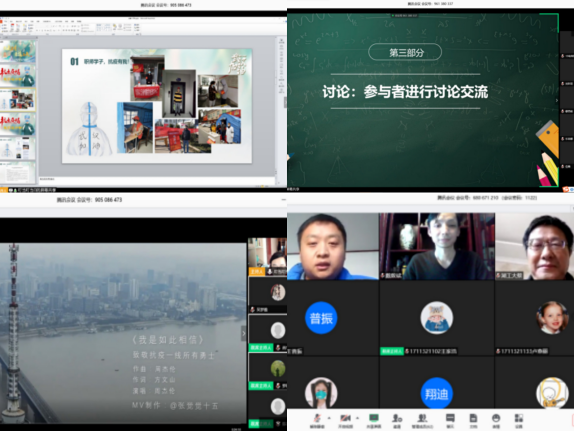The image size is (575, 431).
Task: Start screen sharing with the green icon
Action: 374,419
